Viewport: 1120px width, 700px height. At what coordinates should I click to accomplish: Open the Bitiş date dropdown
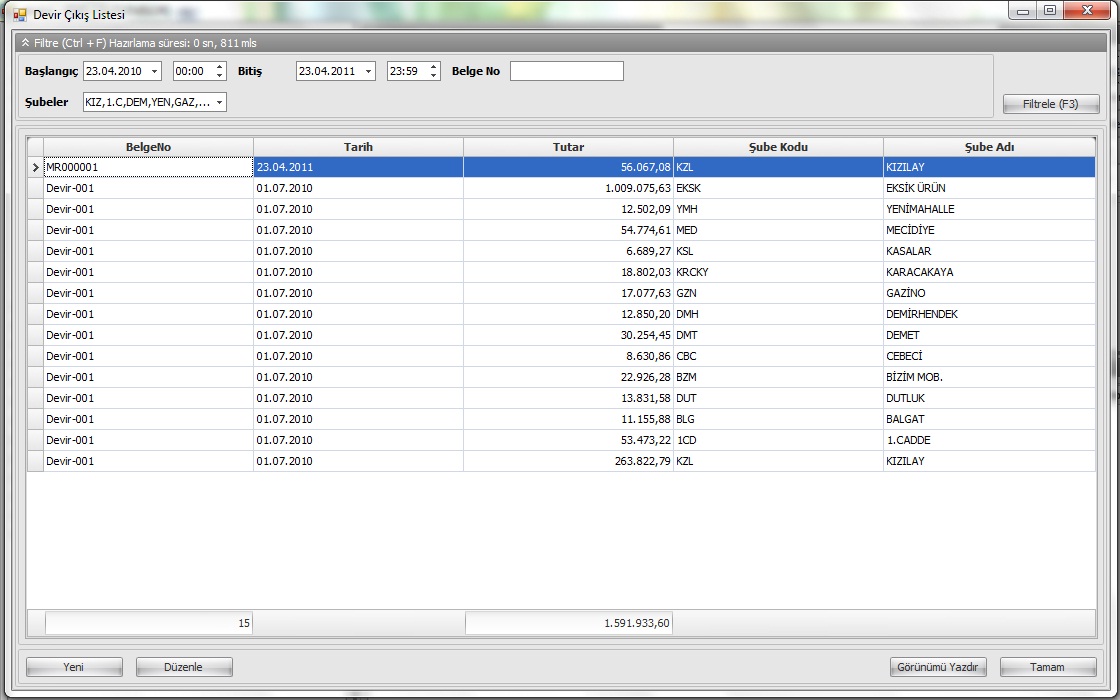[x=368, y=71]
